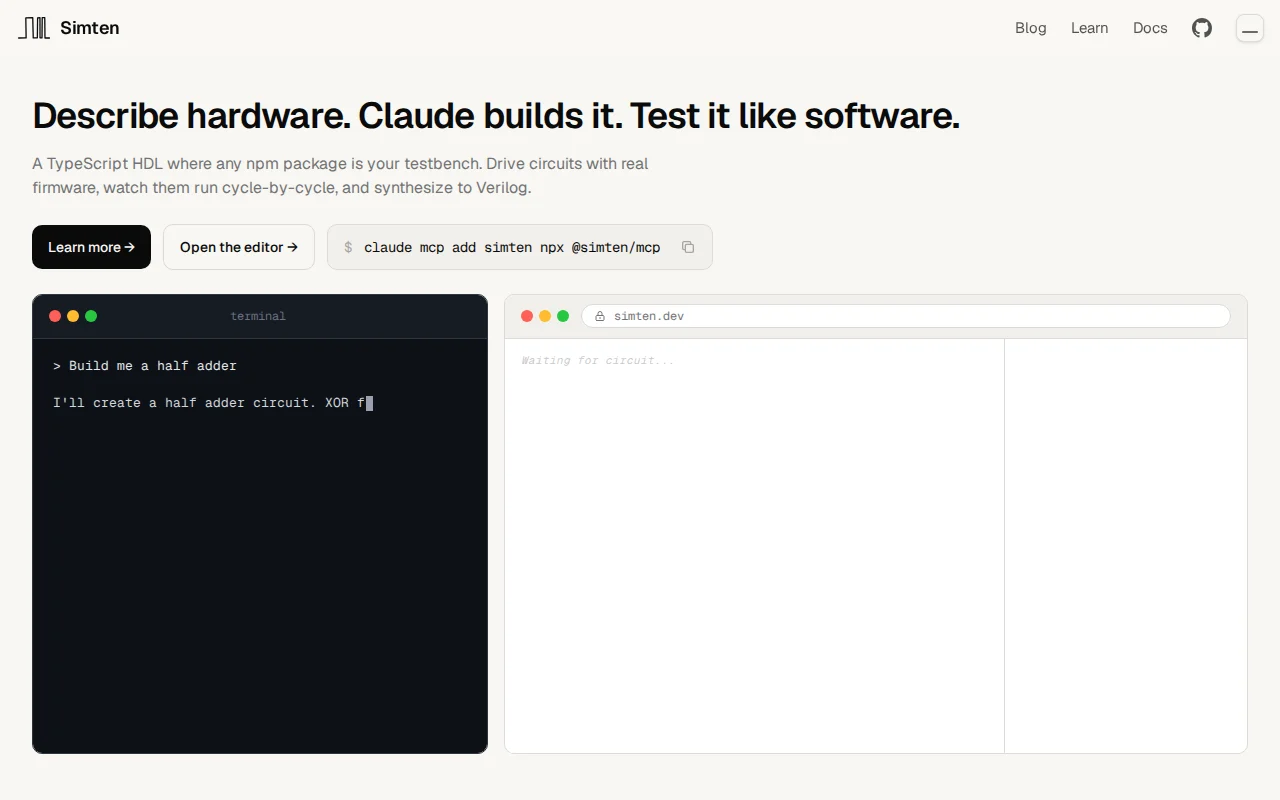Copy the claude mcp add command

[688, 247]
